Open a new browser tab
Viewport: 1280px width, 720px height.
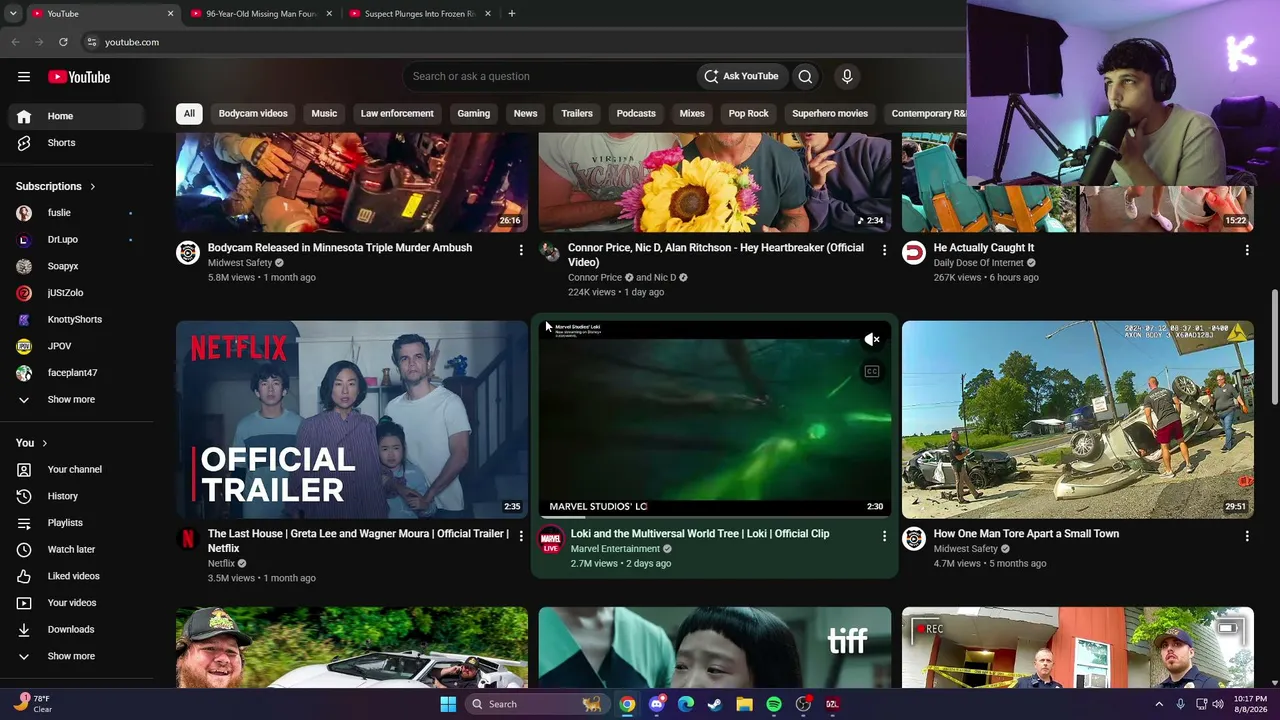pos(511,14)
